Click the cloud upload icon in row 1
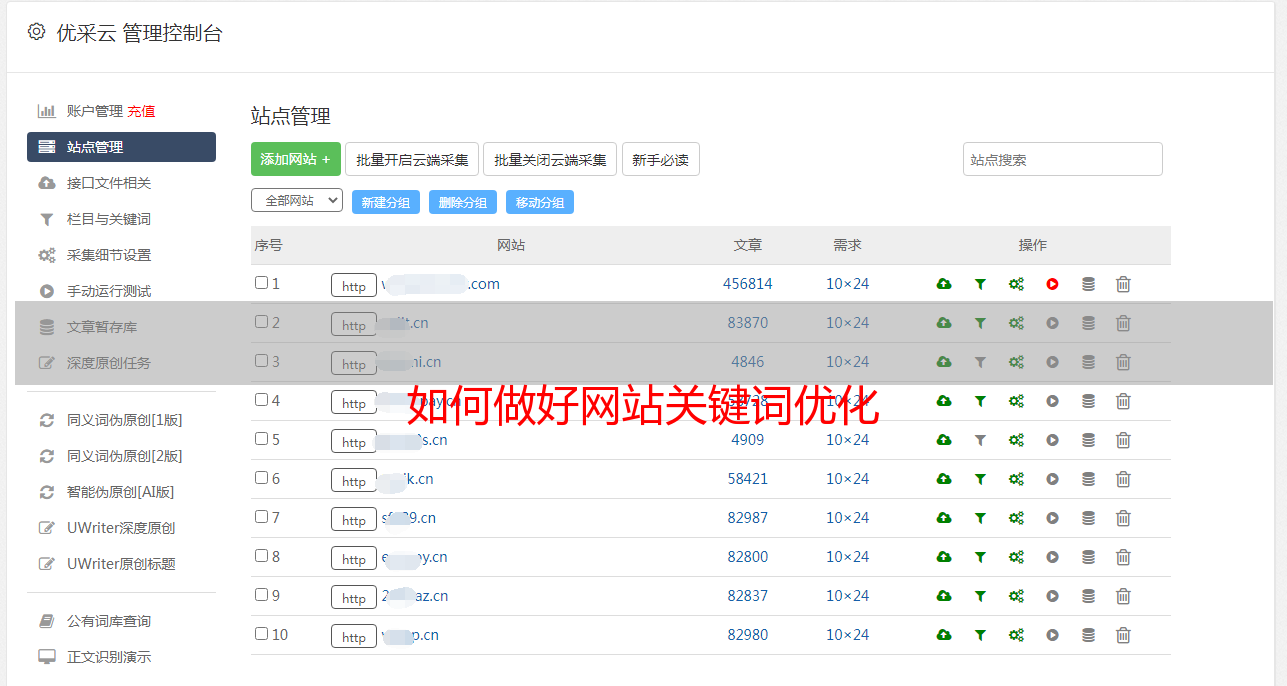Viewport: 1287px width, 686px height. pos(944,284)
